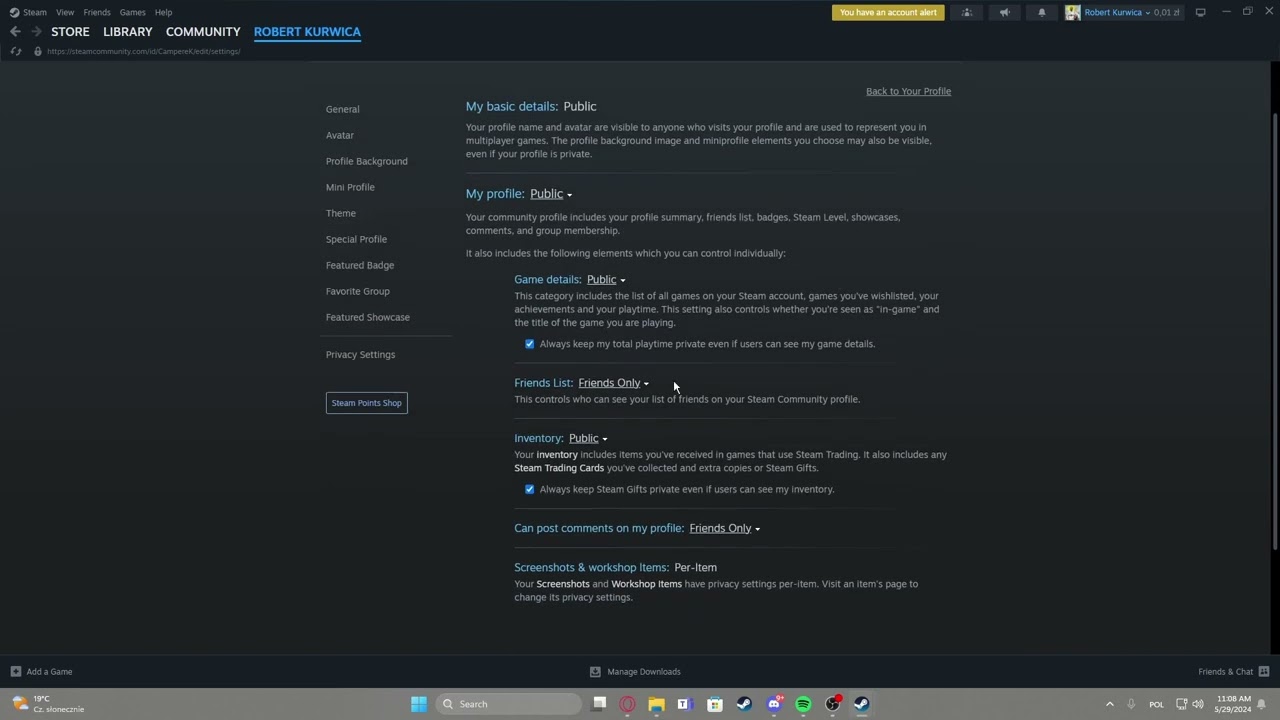This screenshot has width=1280, height=720.
Task: Select Favorite Group in the sidebar
Action: pyautogui.click(x=357, y=291)
